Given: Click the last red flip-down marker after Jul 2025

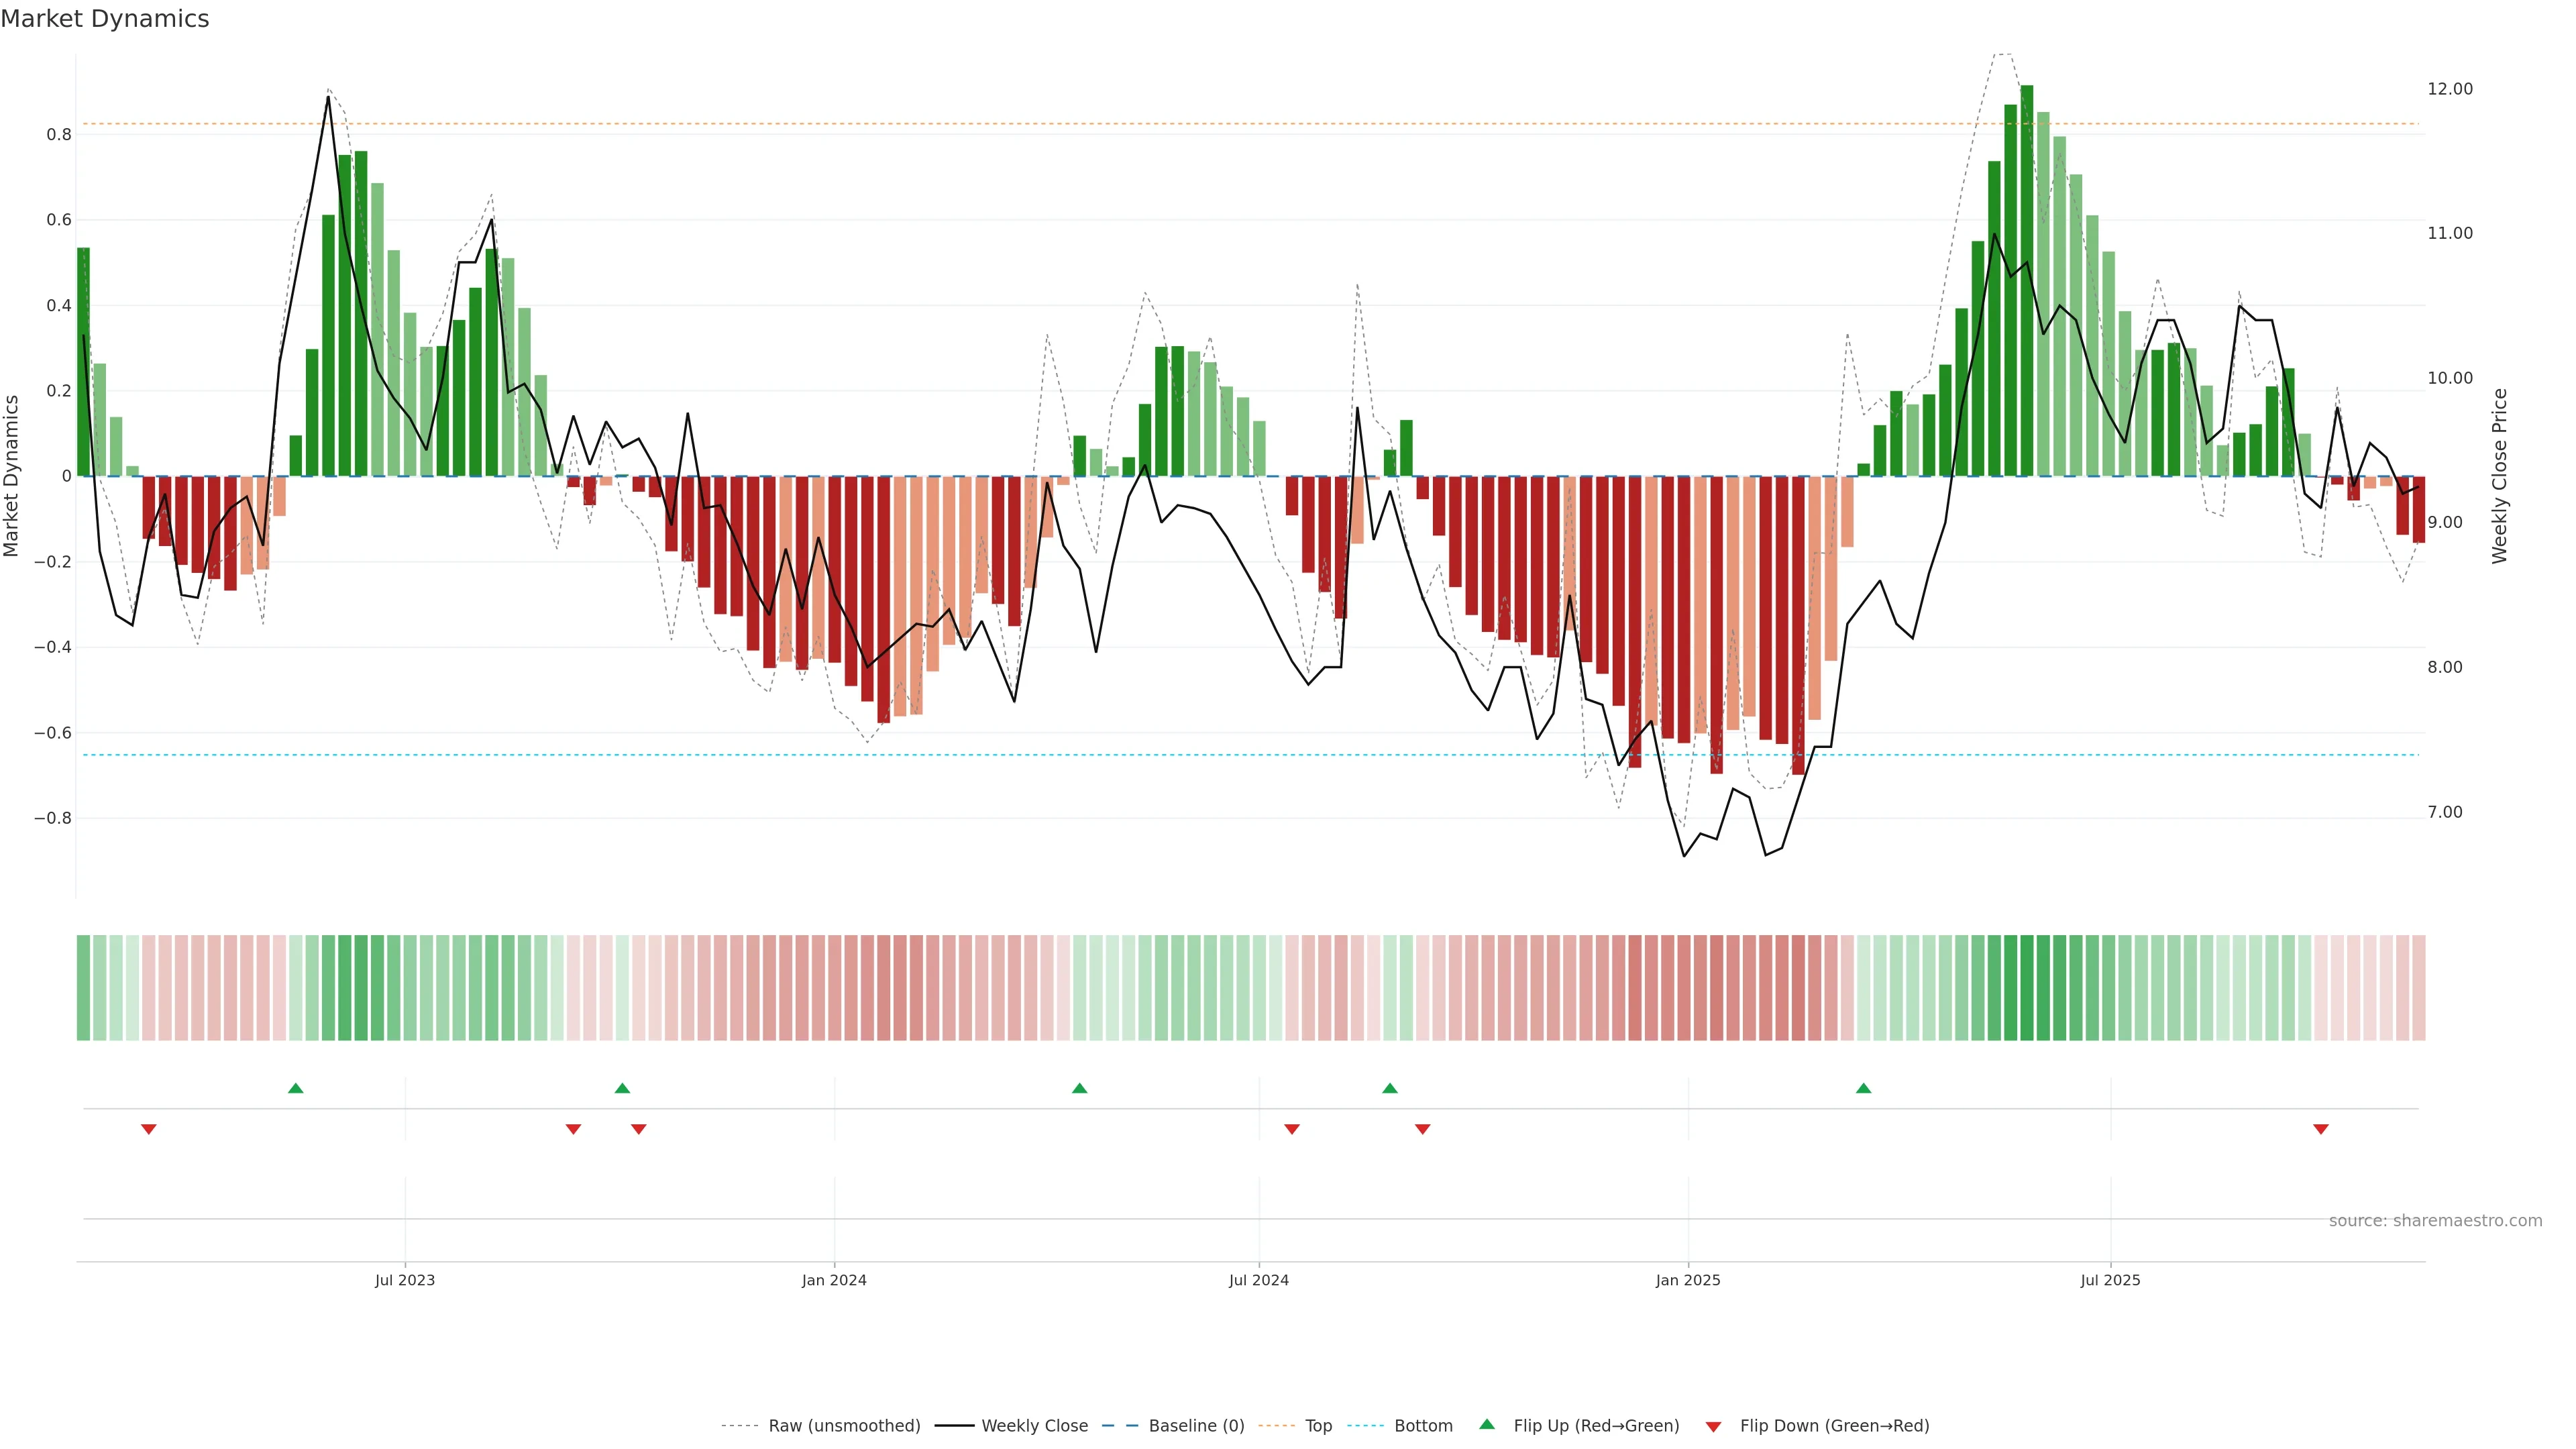Looking at the screenshot, I should coord(2321,1129).
